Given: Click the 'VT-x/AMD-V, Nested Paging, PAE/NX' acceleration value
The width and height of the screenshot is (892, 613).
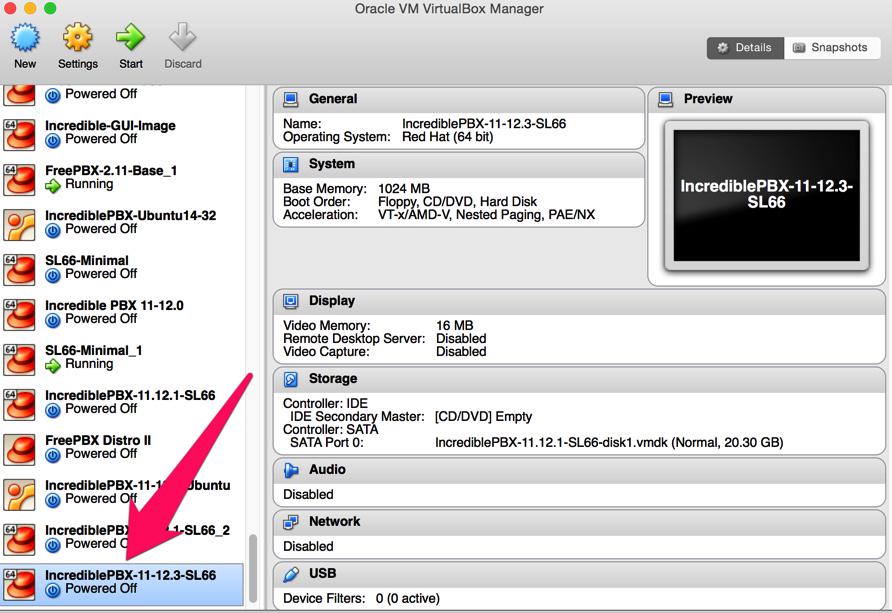Looking at the screenshot, I should point(486,215).
